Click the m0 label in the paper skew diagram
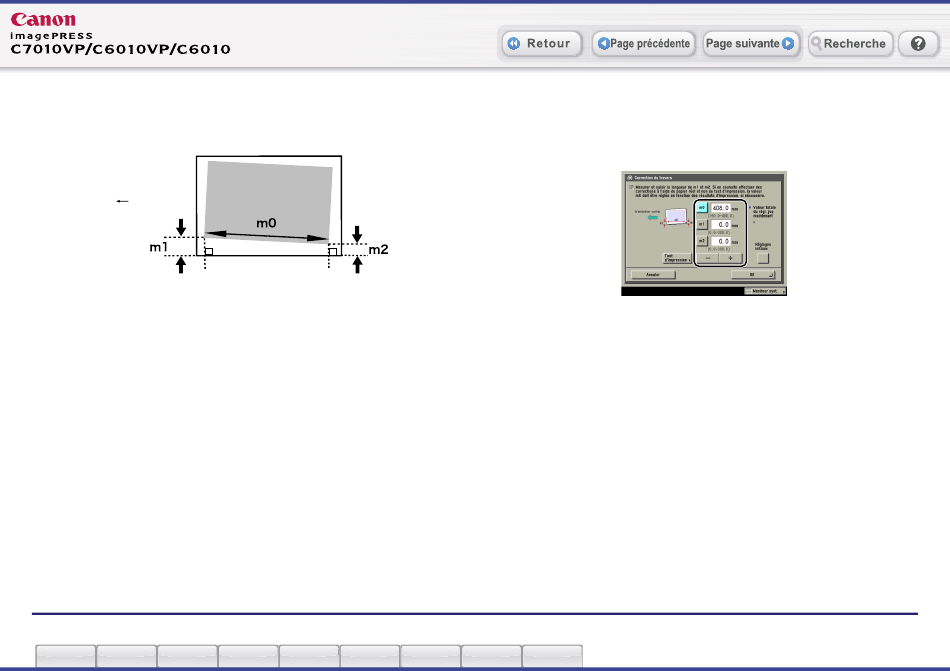 266,223
